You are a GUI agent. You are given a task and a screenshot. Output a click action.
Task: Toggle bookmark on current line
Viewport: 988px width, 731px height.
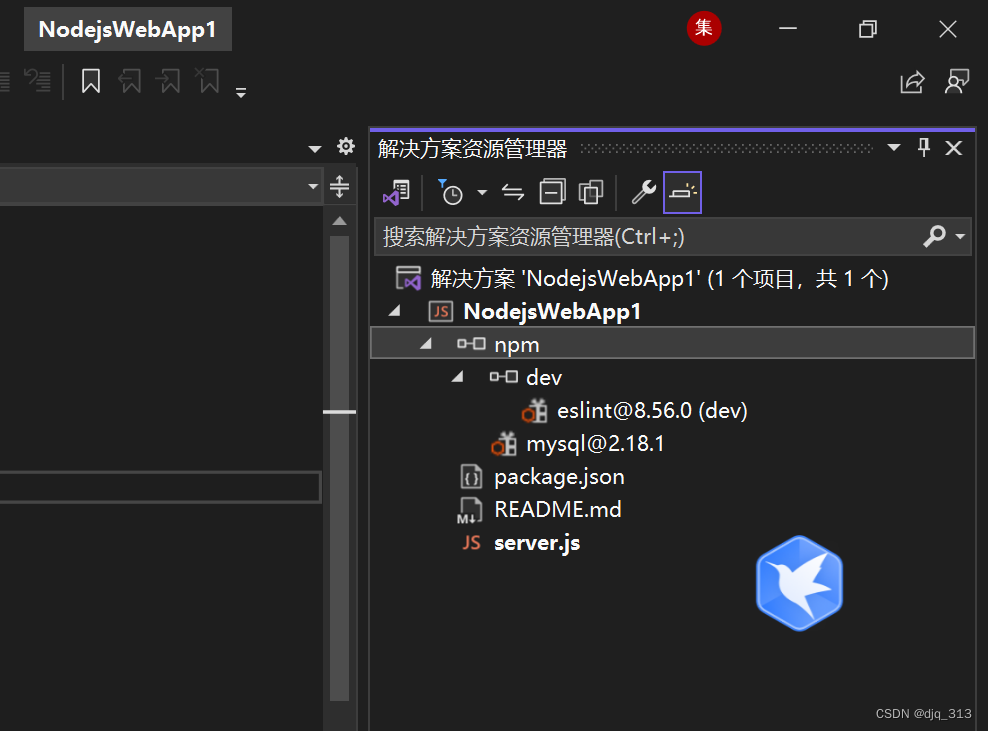pyautogui.click(x=91, y=81)
